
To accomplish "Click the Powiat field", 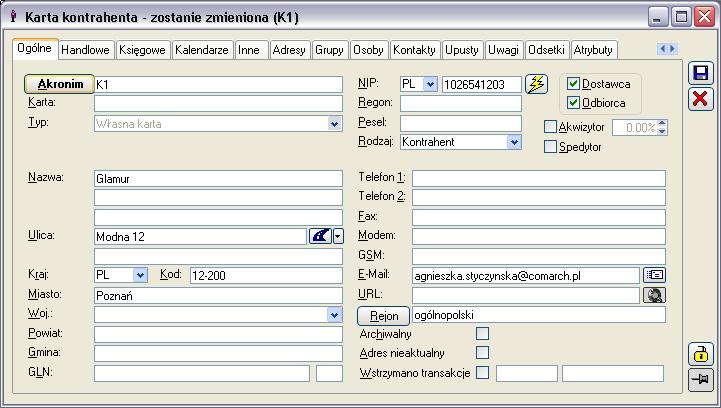I will [218, 334].
